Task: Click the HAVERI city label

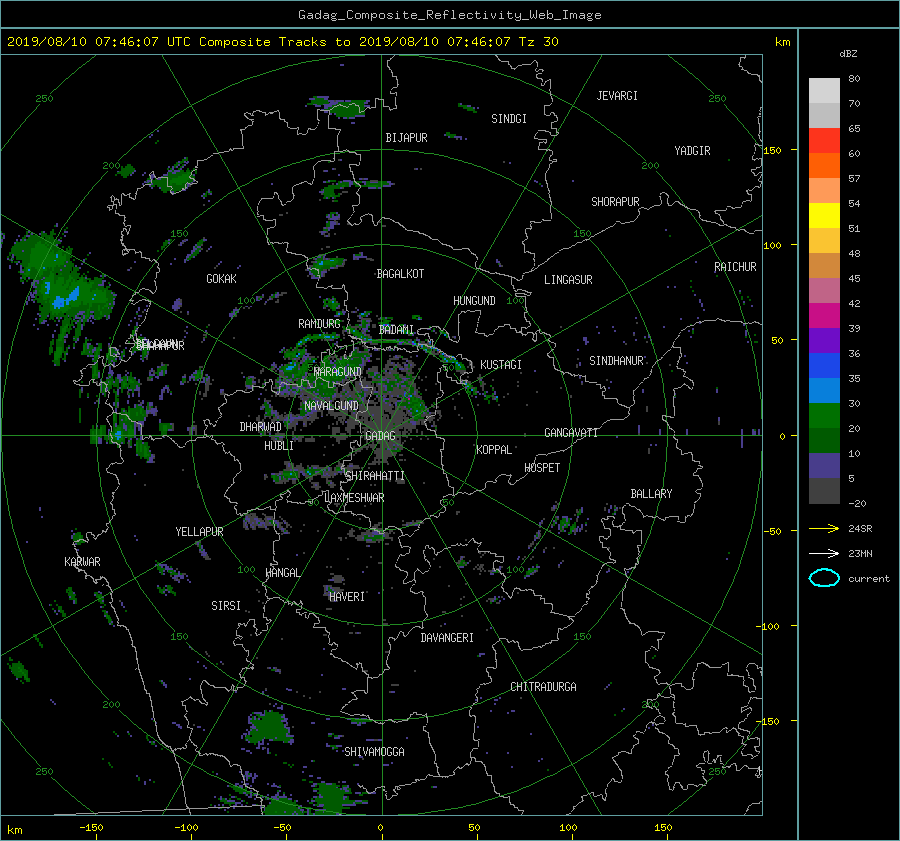Action: tap(347, 597)
